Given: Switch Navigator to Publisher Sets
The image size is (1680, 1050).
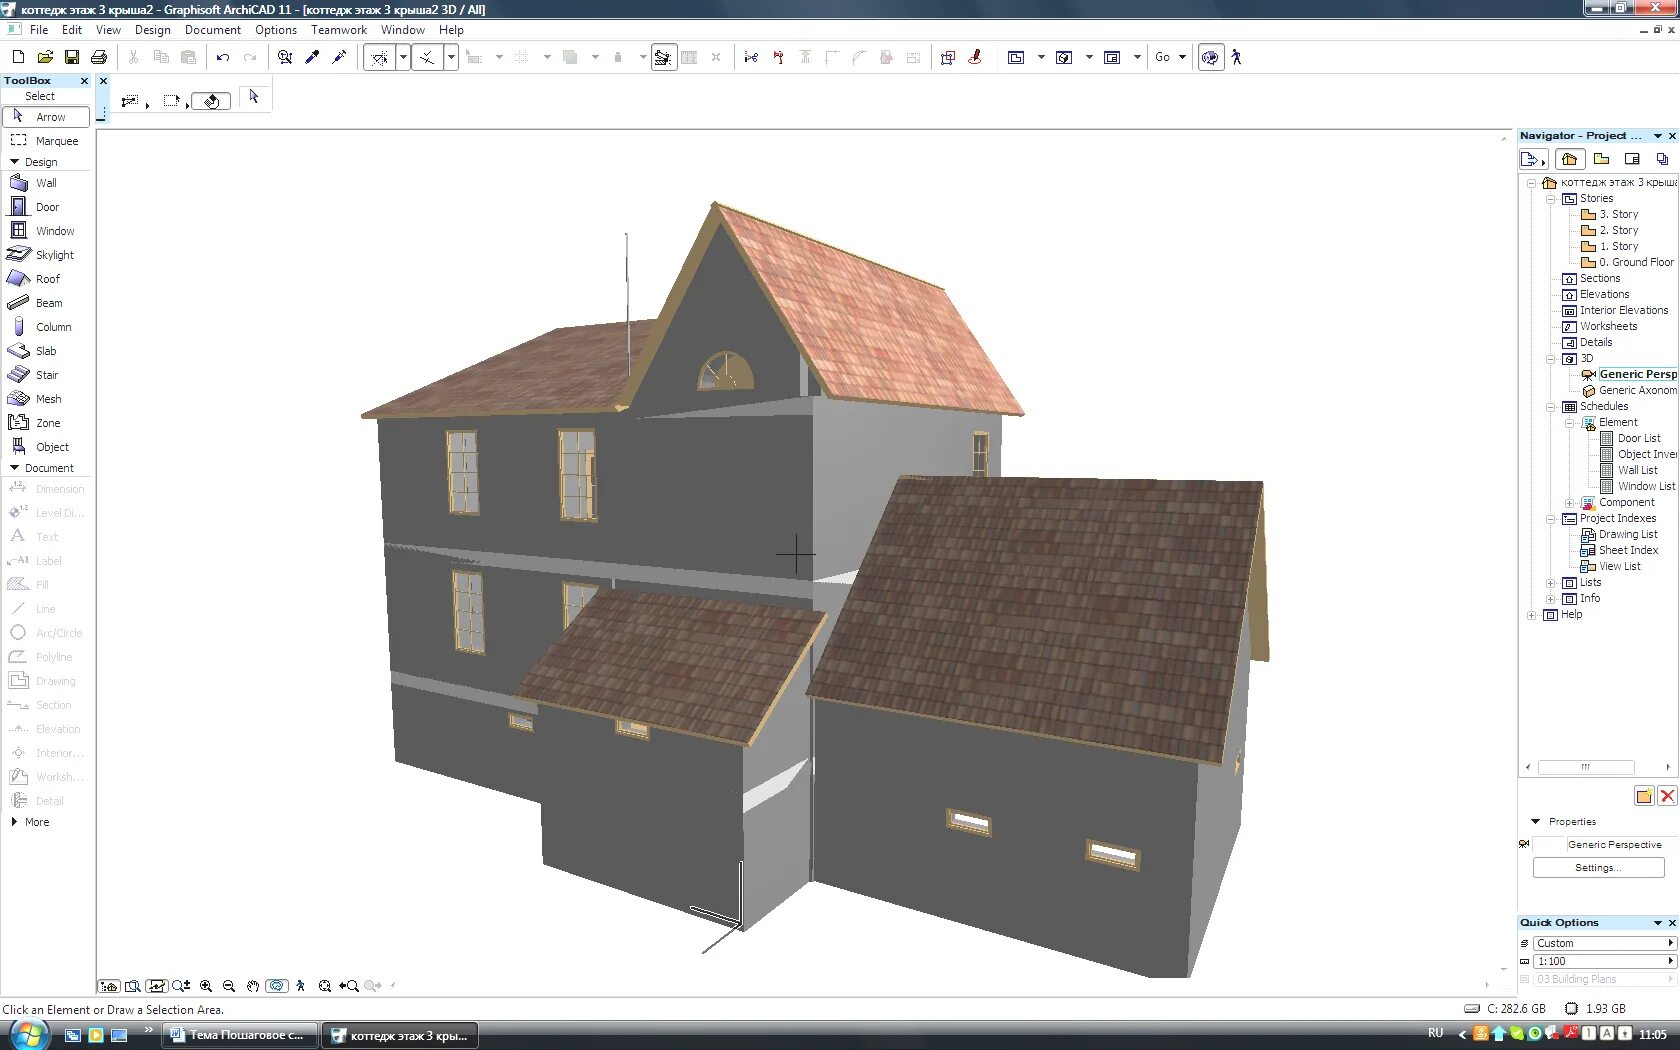Looking at the screenshot, I should (1662, 159).
